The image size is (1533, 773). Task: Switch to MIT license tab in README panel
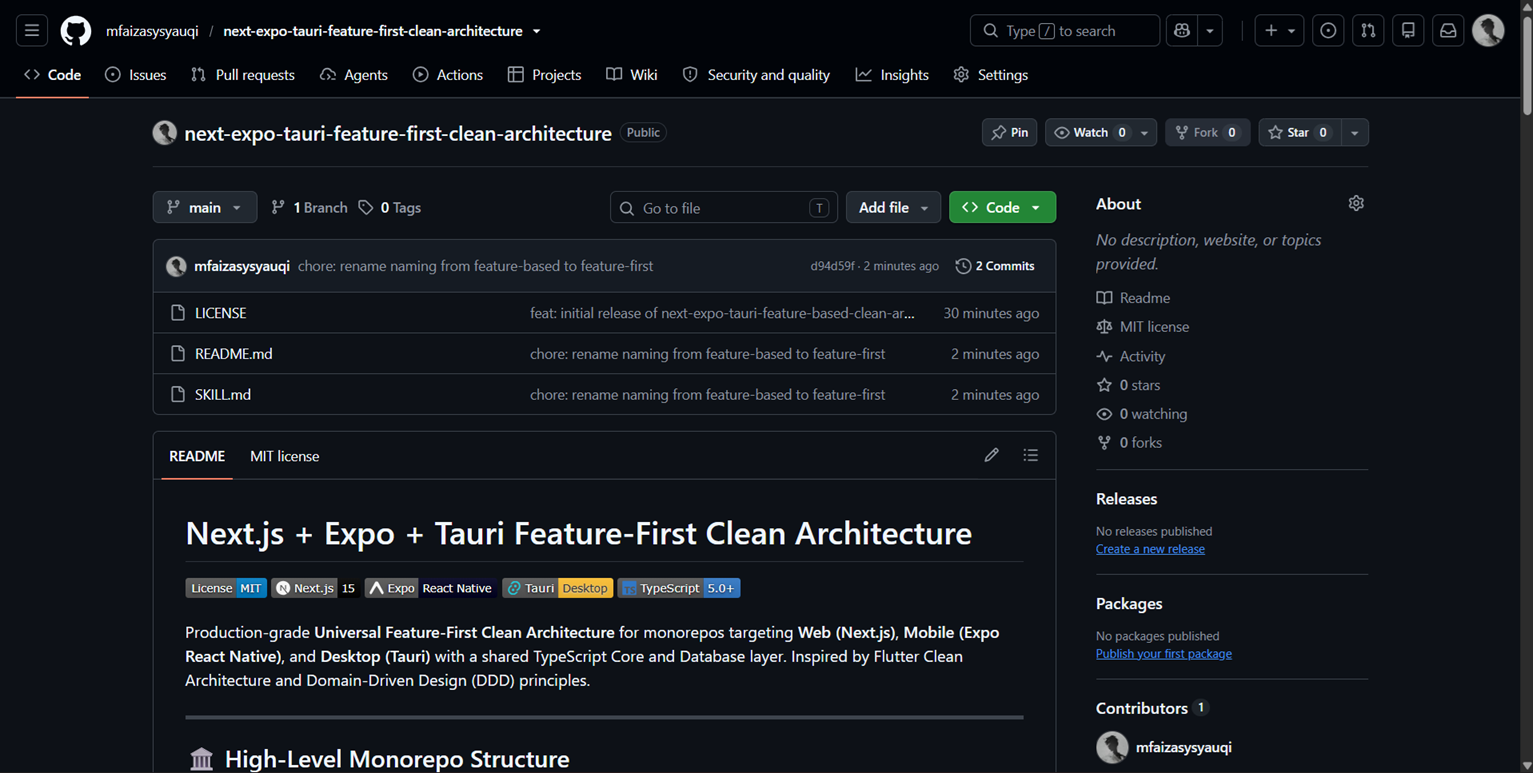coord(285,456)
